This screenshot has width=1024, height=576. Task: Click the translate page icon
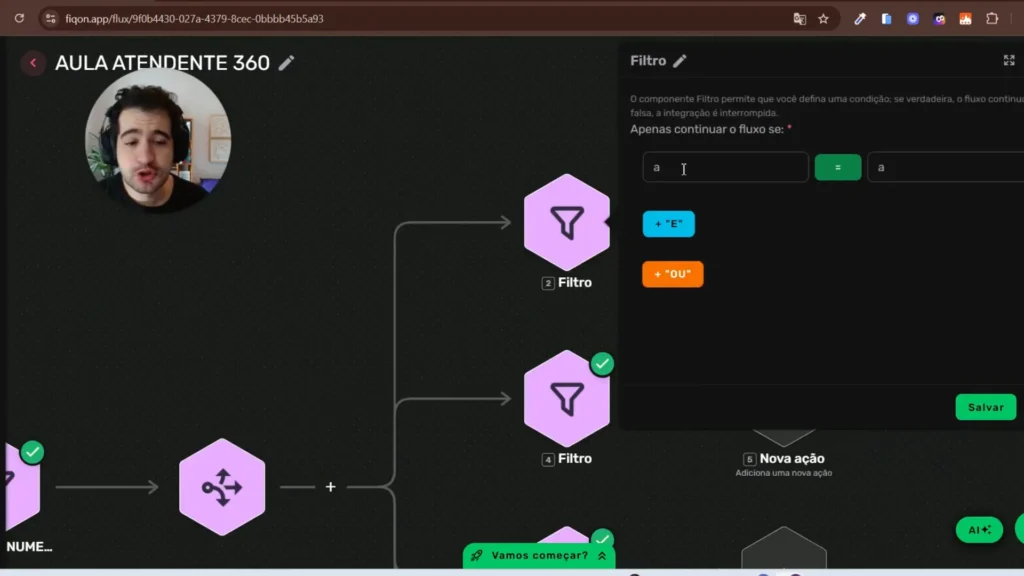tap(799, 19)
